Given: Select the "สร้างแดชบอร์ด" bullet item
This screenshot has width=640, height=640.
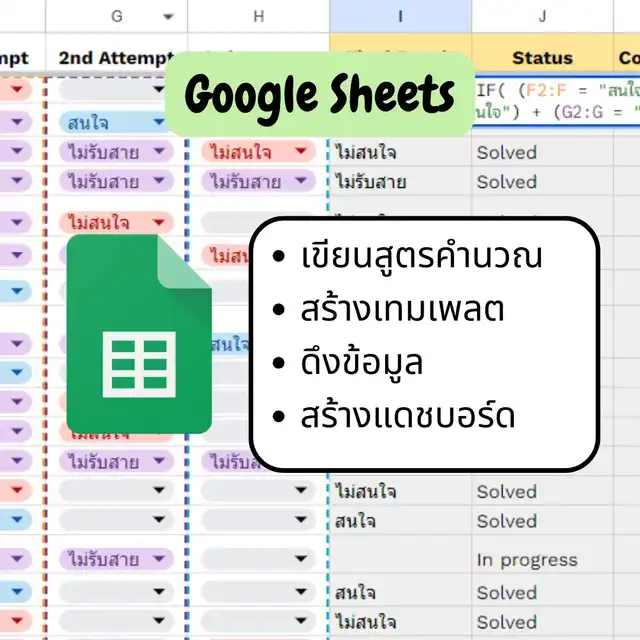Looking at the screenshot, I should click(x=408, y=416).
